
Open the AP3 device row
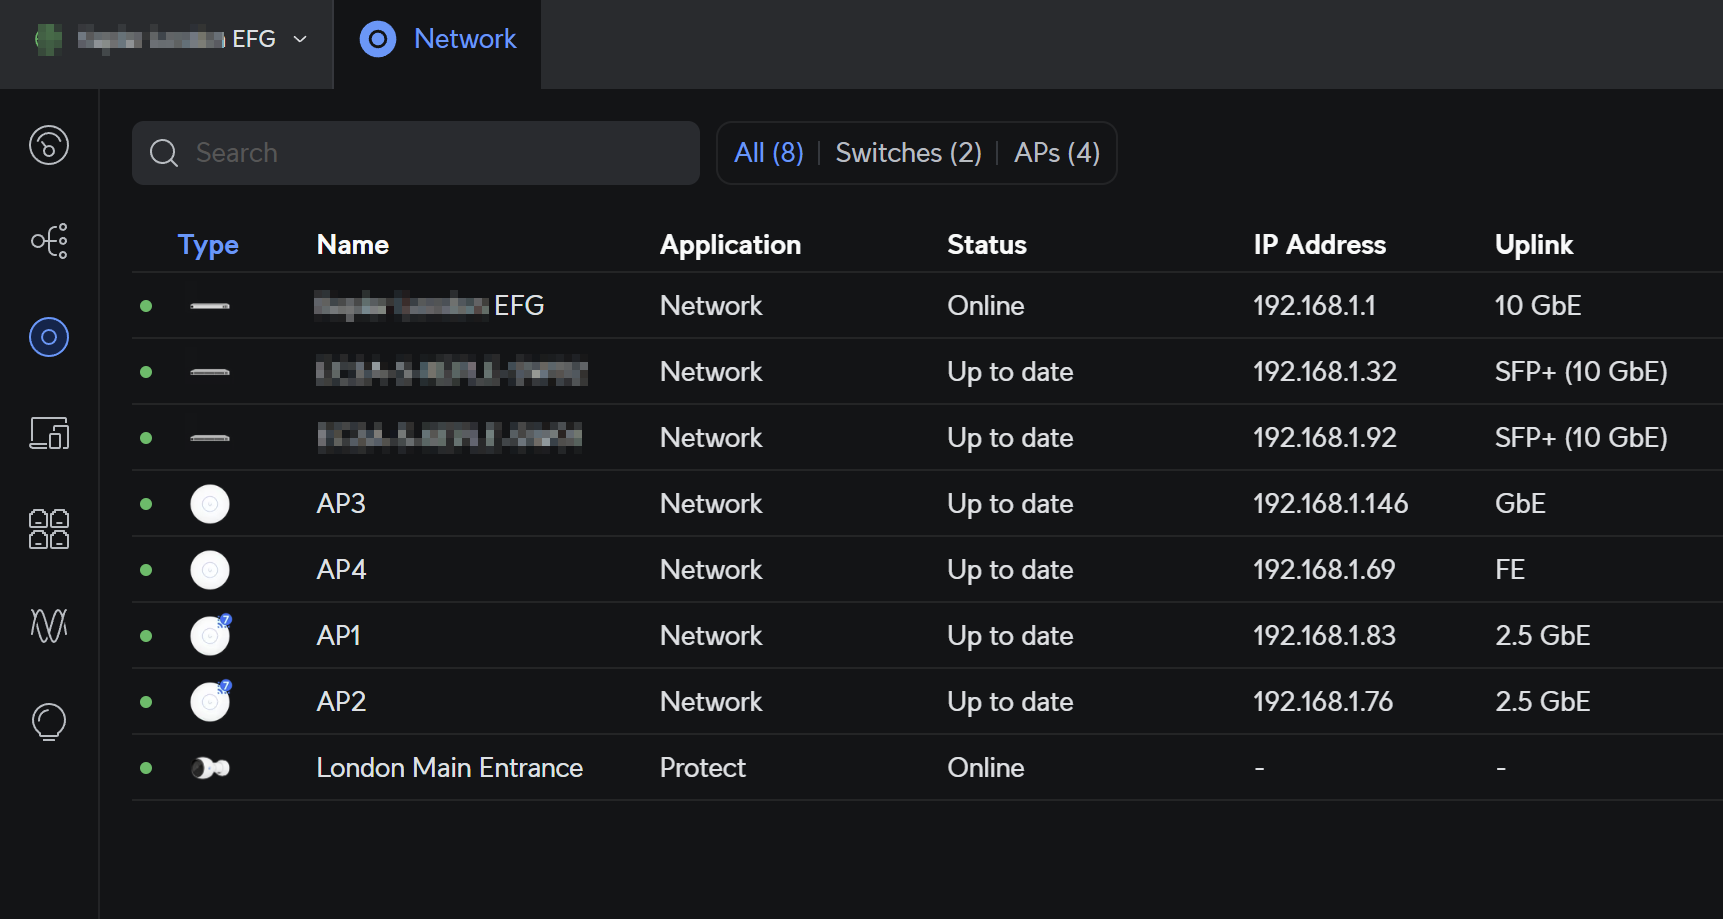tap(341, 504)
